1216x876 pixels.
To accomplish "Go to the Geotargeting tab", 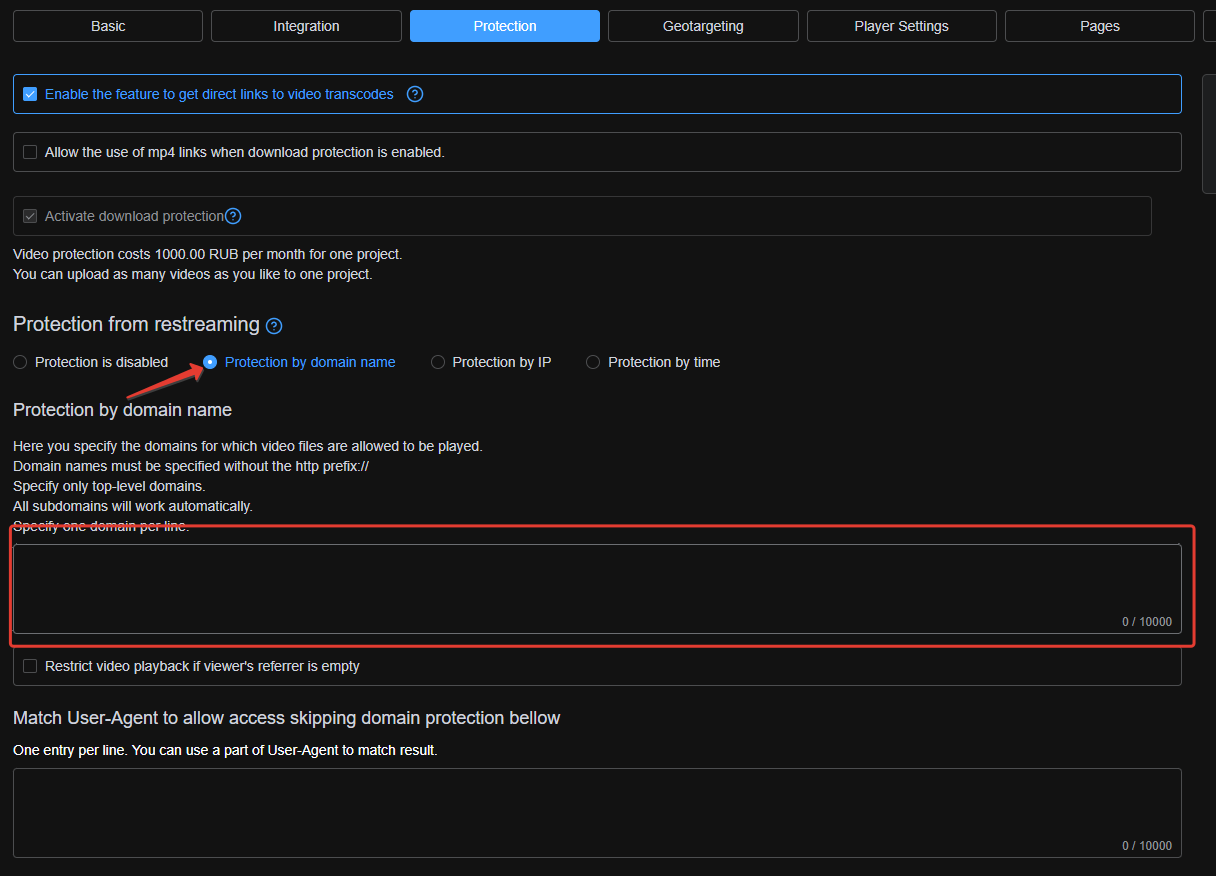I will 703,26.
